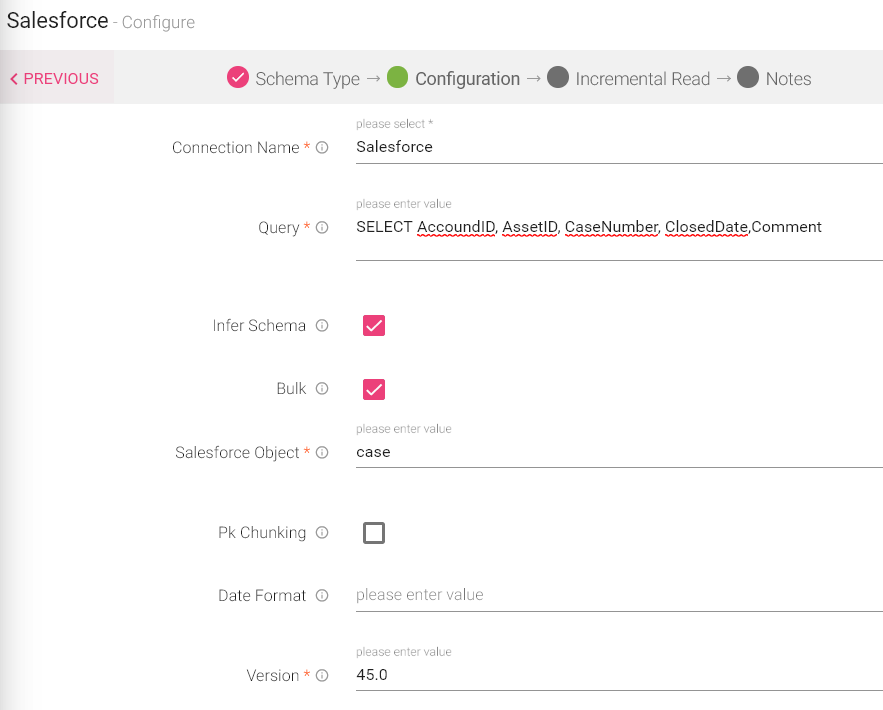The width and height of the screenshot is (883, 710).
Task: Click the info icon next to Date Format
Action: (321, 595)
